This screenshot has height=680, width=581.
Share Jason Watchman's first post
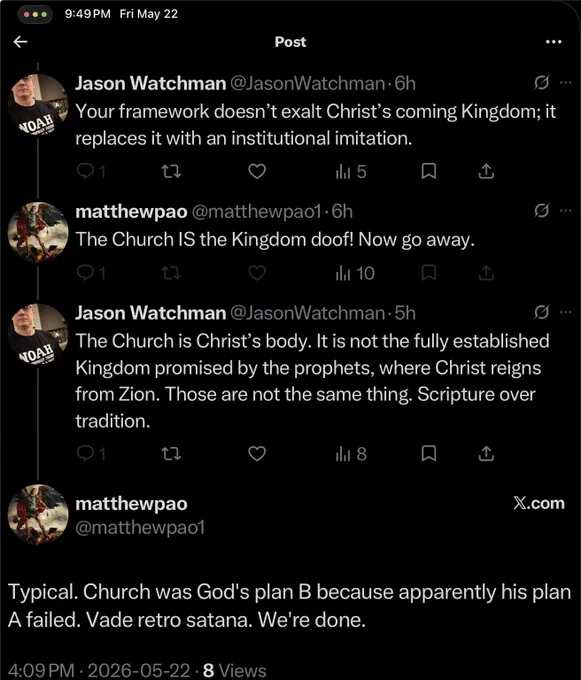pyautogui.click(x=486, y=171)
